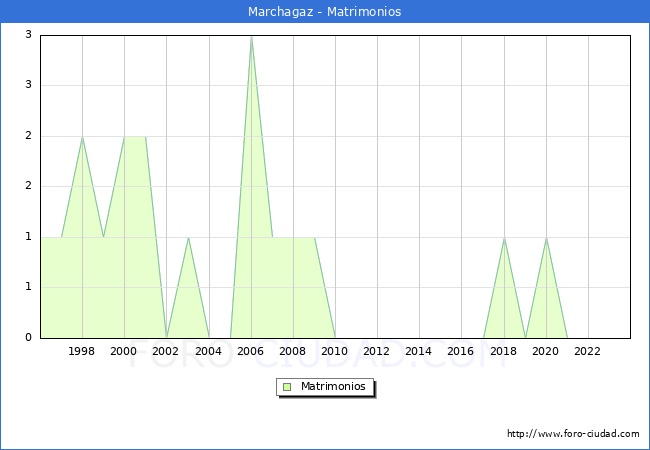Click the green Matrimonios legend swatch
This screenshot has width=650, height=450.
pyautogui.click(x=287, y=387)
